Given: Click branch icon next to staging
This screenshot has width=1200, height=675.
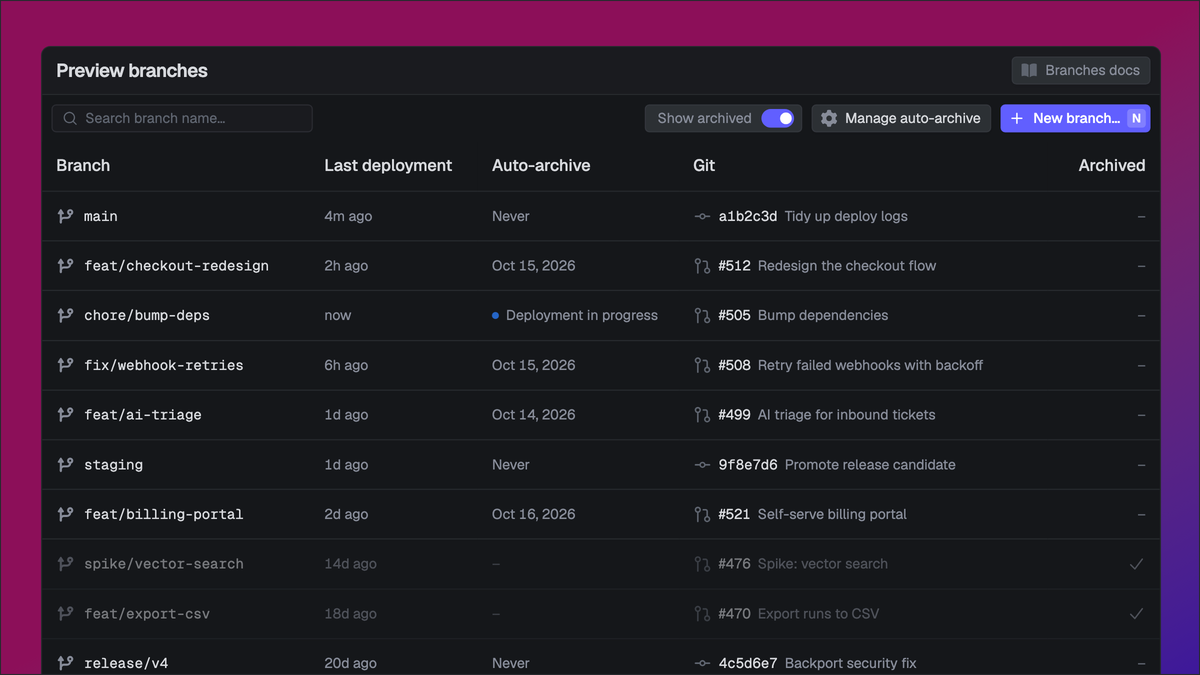Looking at the screenshot, I should (65, 465).
